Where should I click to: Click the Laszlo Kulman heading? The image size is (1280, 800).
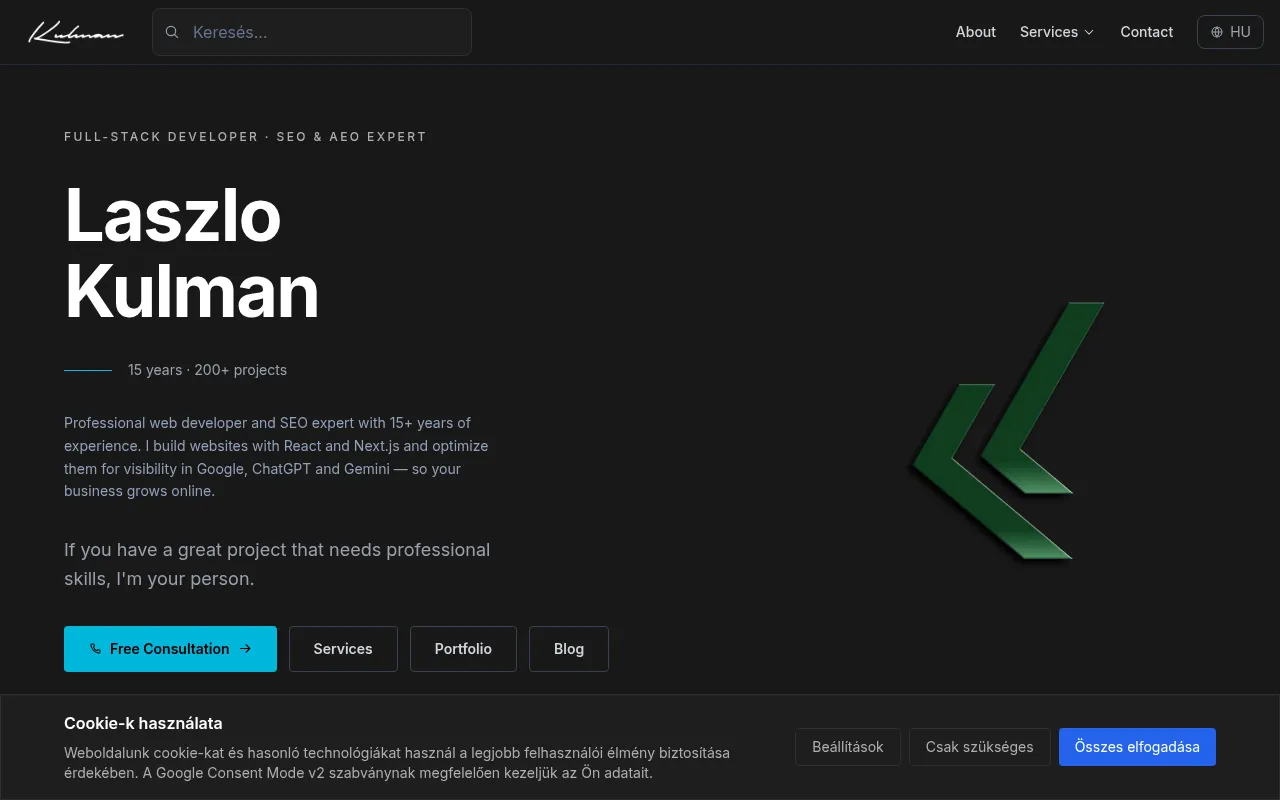[192, 253]
